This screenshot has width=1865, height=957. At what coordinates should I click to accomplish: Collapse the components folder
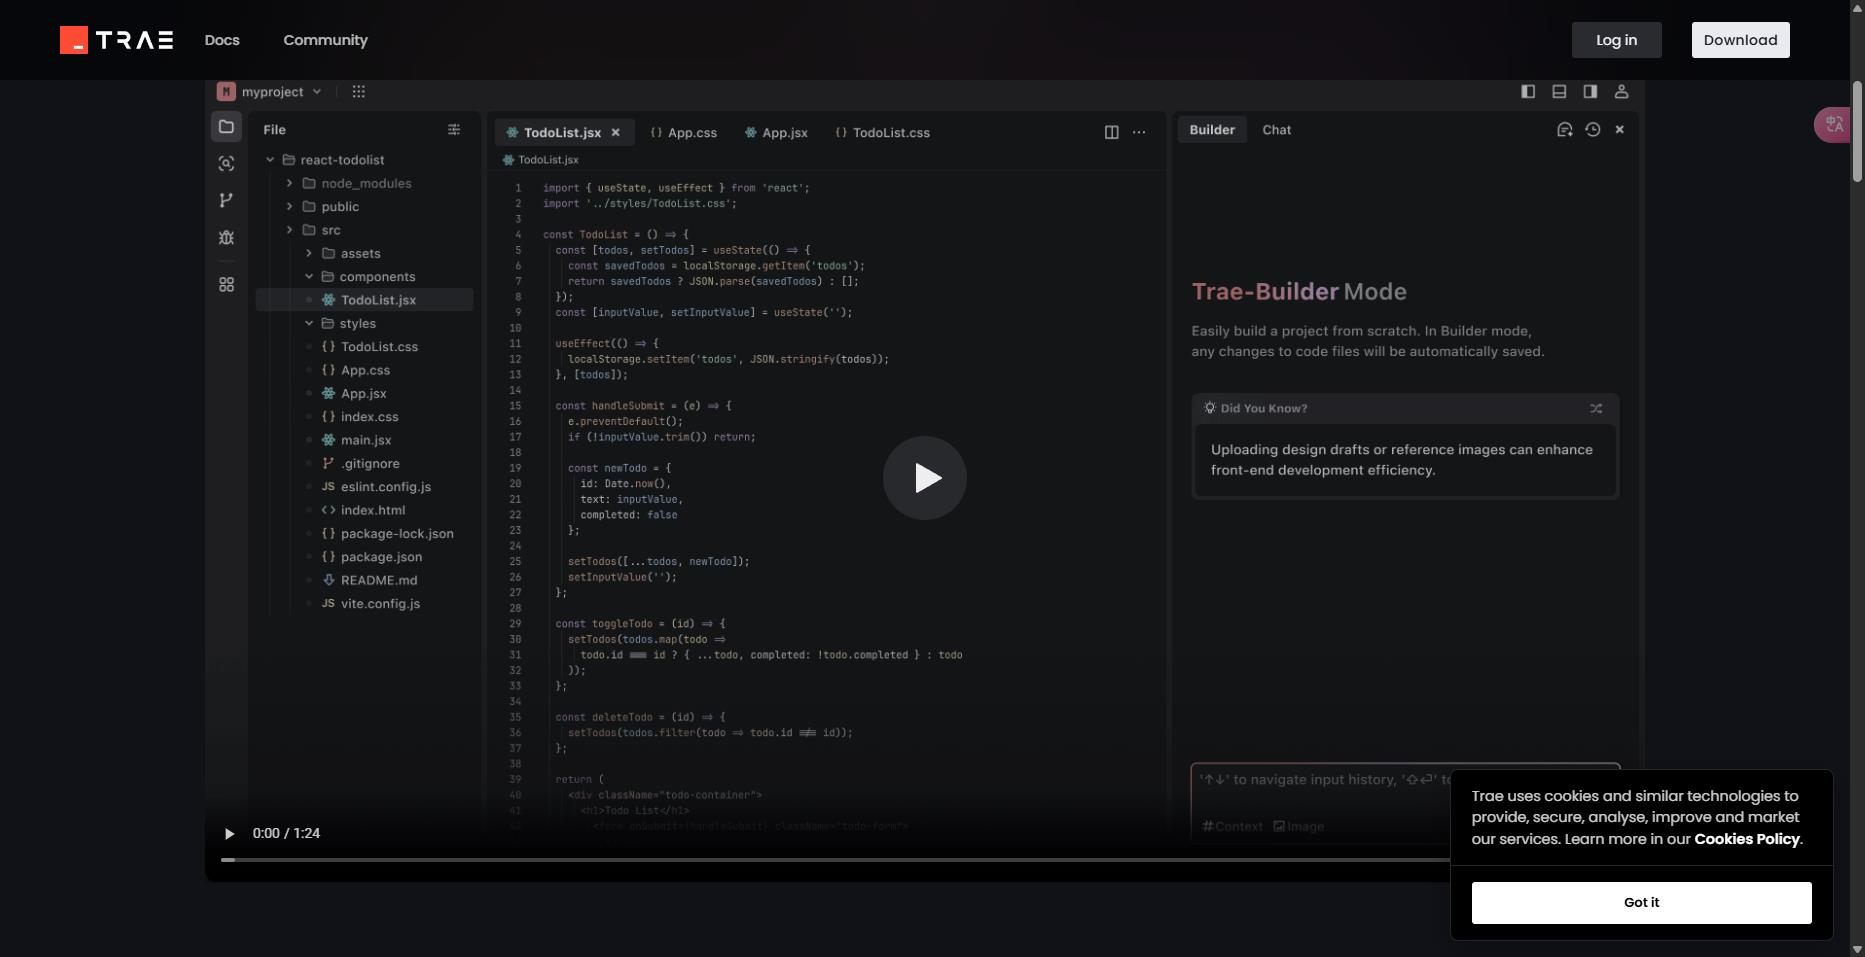tap(309, 276)
